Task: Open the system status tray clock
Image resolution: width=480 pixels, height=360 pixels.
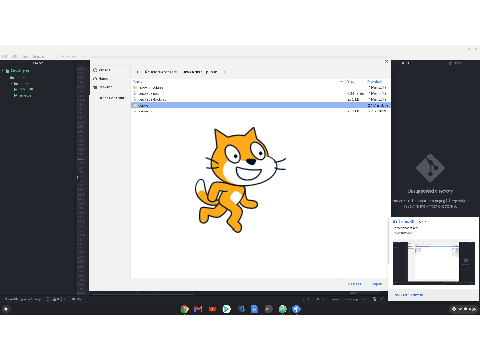Action: (x=464, y=309)
